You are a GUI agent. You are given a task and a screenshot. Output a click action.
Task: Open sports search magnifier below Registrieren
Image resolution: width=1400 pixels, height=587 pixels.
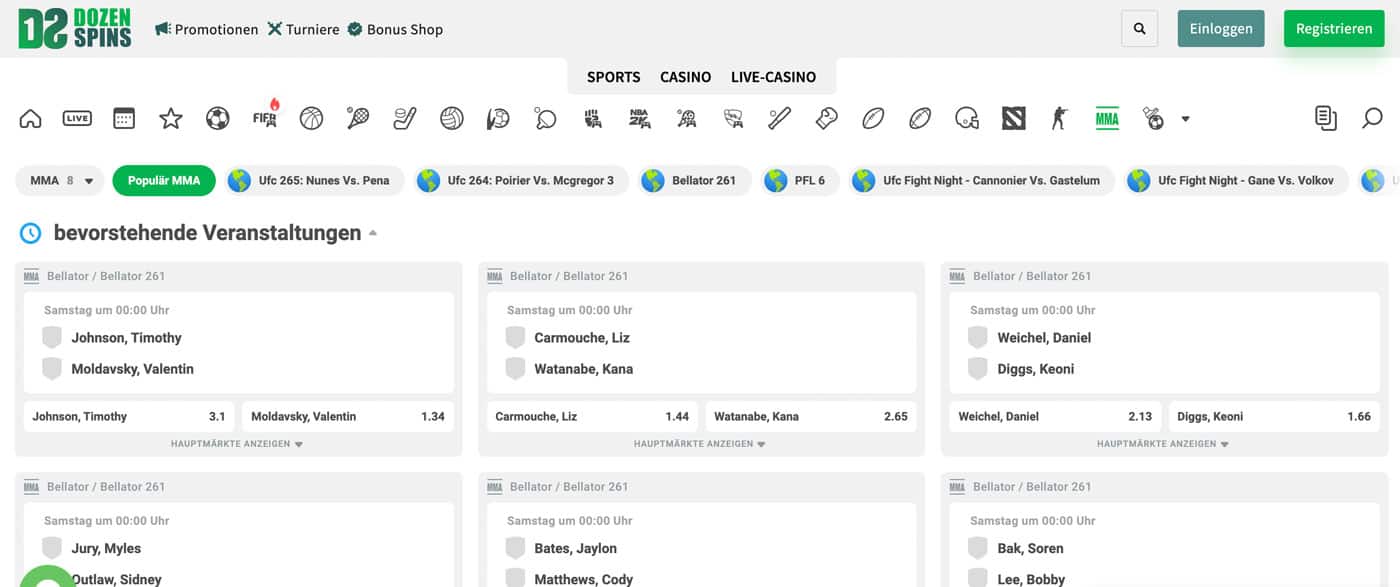coord(1372,119)
